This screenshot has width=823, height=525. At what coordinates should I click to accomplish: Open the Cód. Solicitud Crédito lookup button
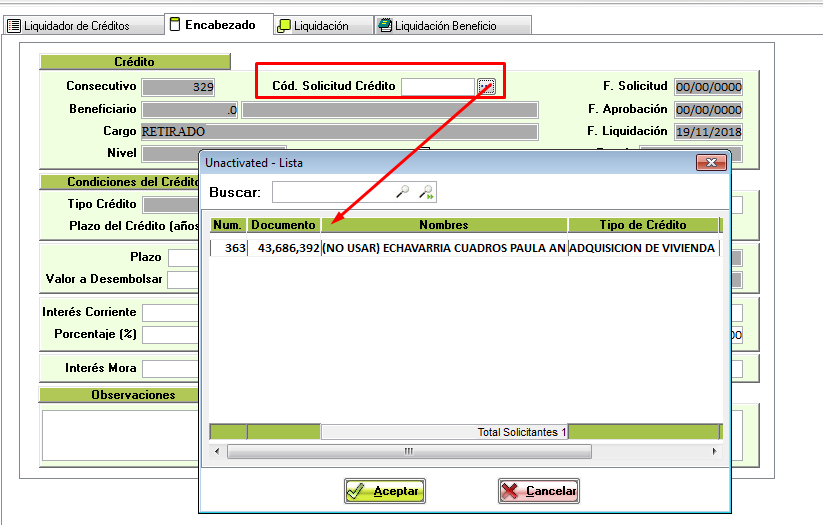[x=486, y=87]
